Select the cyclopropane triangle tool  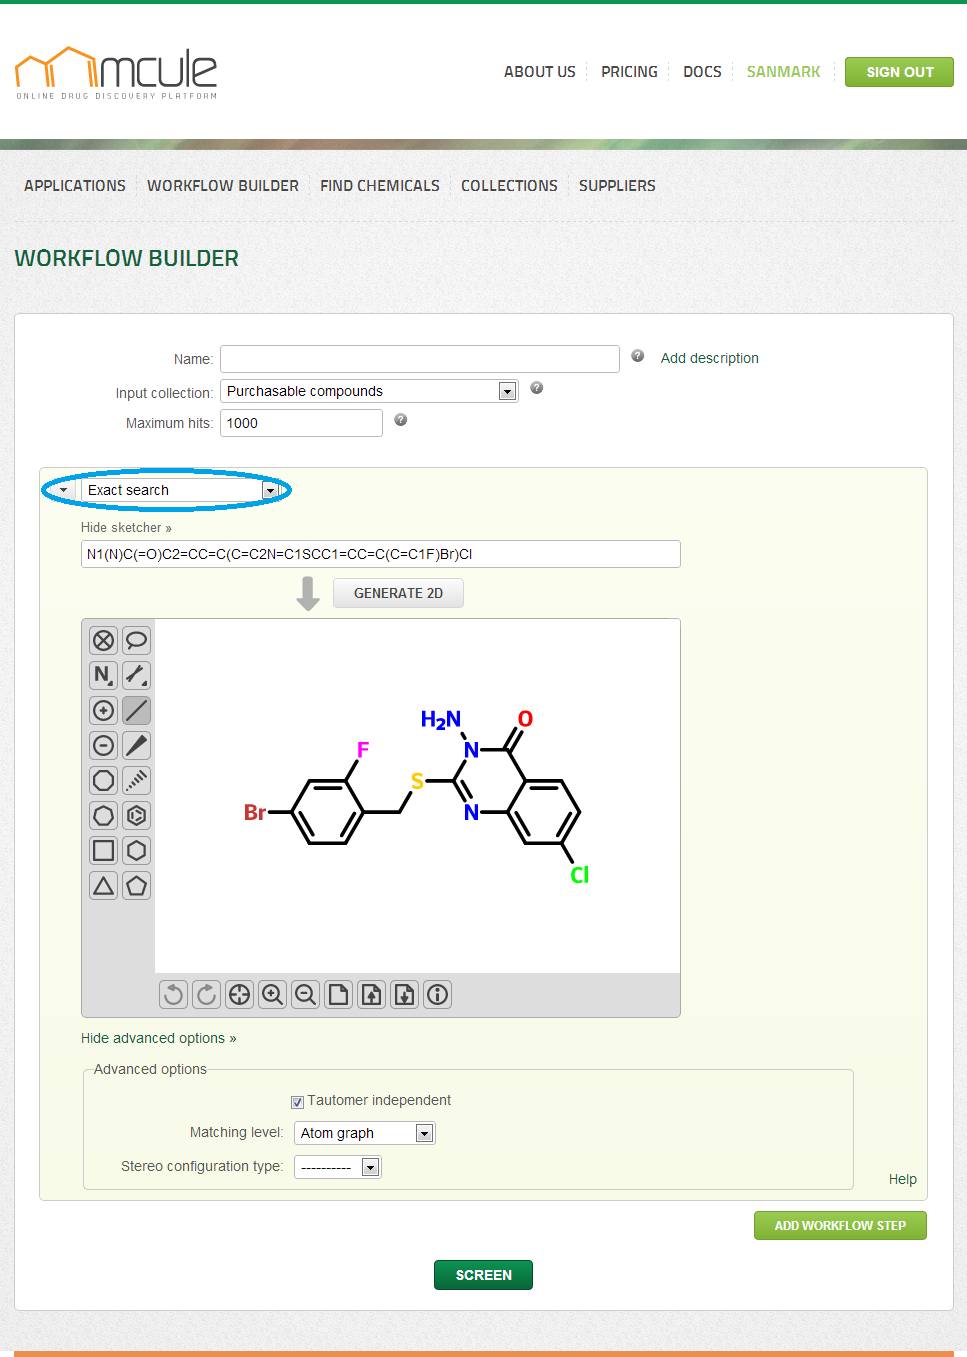coord(103,886)
